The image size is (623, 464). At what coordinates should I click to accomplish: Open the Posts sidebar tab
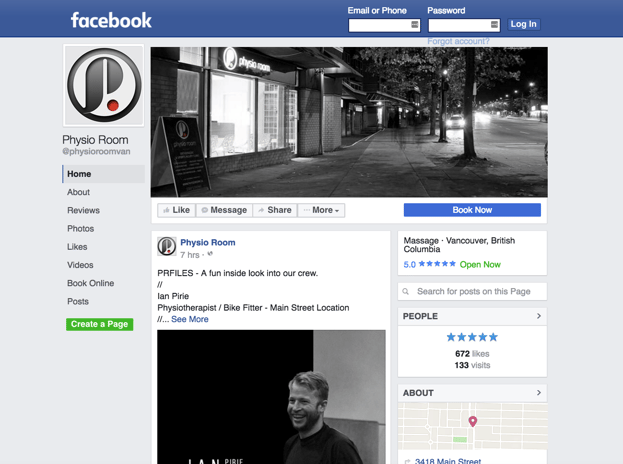point(78,302)
